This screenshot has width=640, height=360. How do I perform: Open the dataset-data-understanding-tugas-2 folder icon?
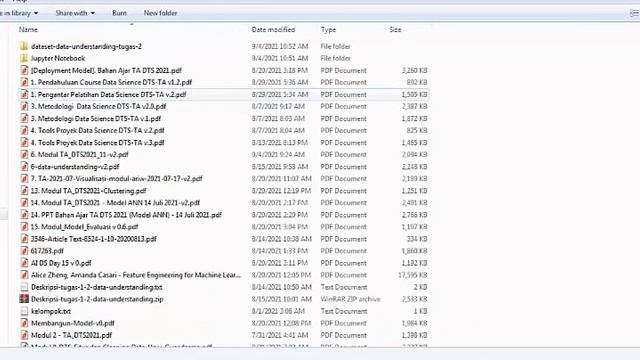pos(24,46)
